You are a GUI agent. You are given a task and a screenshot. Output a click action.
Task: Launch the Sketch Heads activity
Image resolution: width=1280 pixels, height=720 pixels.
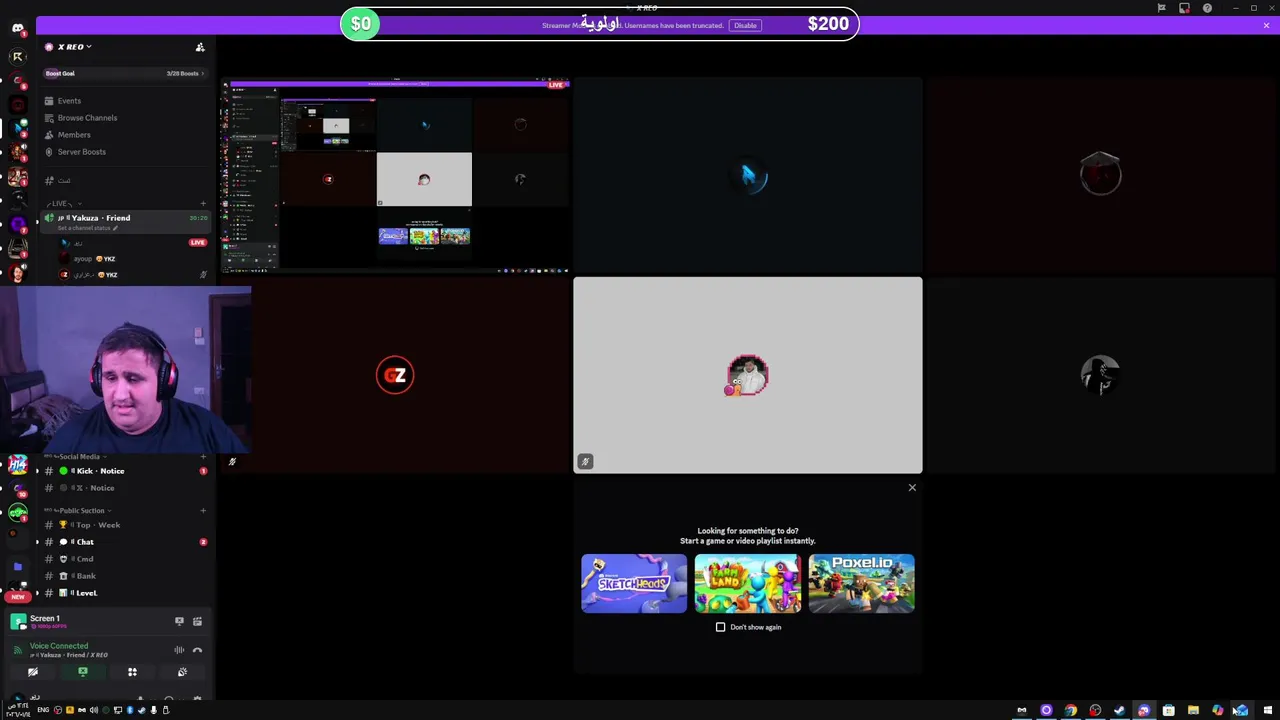point(634,583)
